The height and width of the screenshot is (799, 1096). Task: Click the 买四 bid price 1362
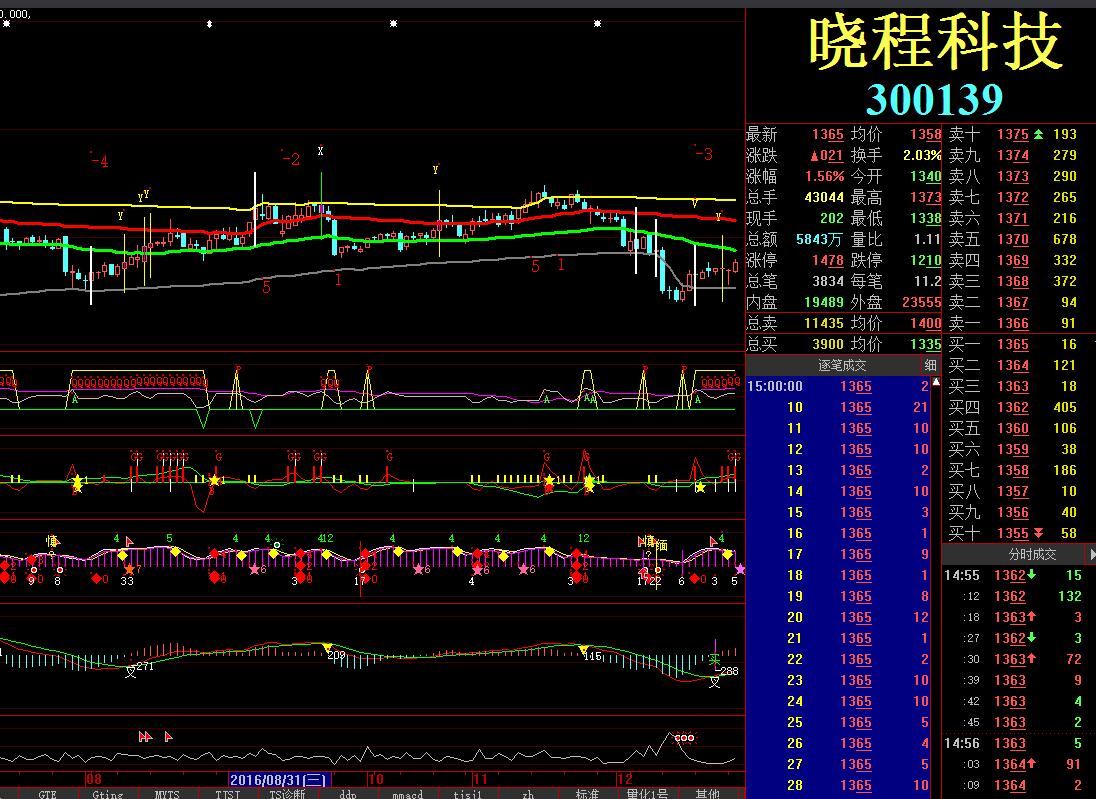point(1013,407)
